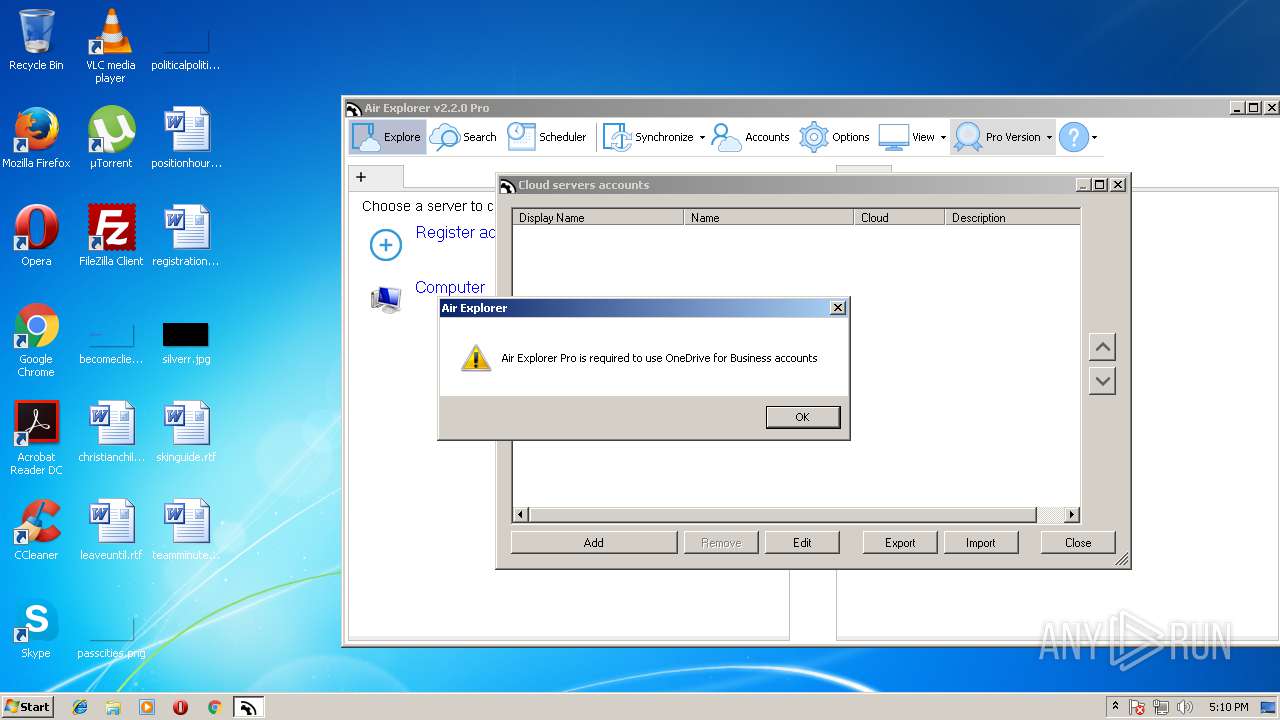This screenshot has width=1280, height=720.
Task: Select Google Chrome desktop icon
Action: coord(36,340)
